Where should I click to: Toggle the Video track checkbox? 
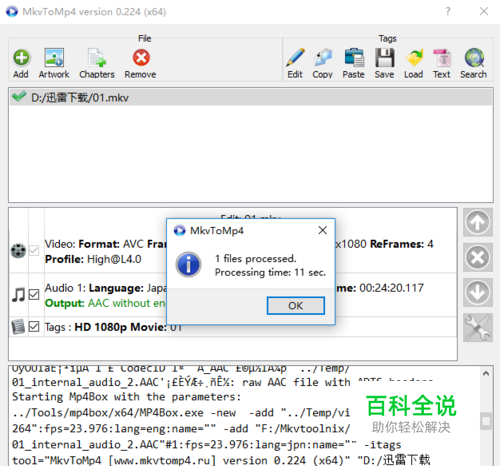[x=34, y=250]
